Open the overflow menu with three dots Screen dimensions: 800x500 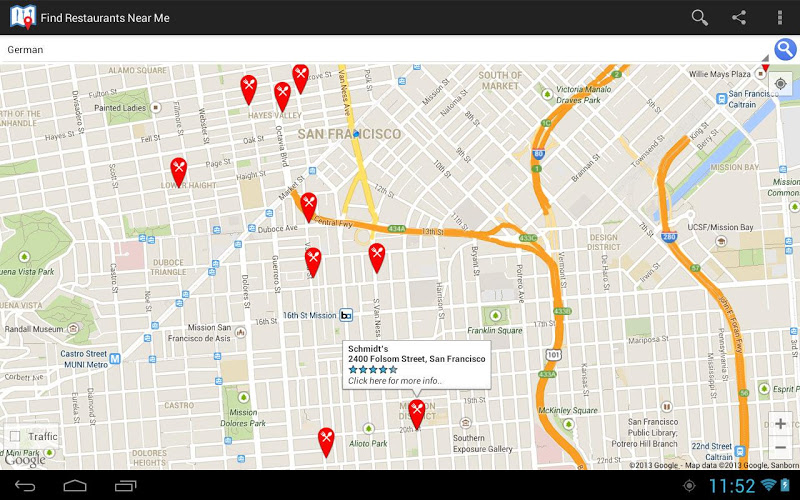779,17
